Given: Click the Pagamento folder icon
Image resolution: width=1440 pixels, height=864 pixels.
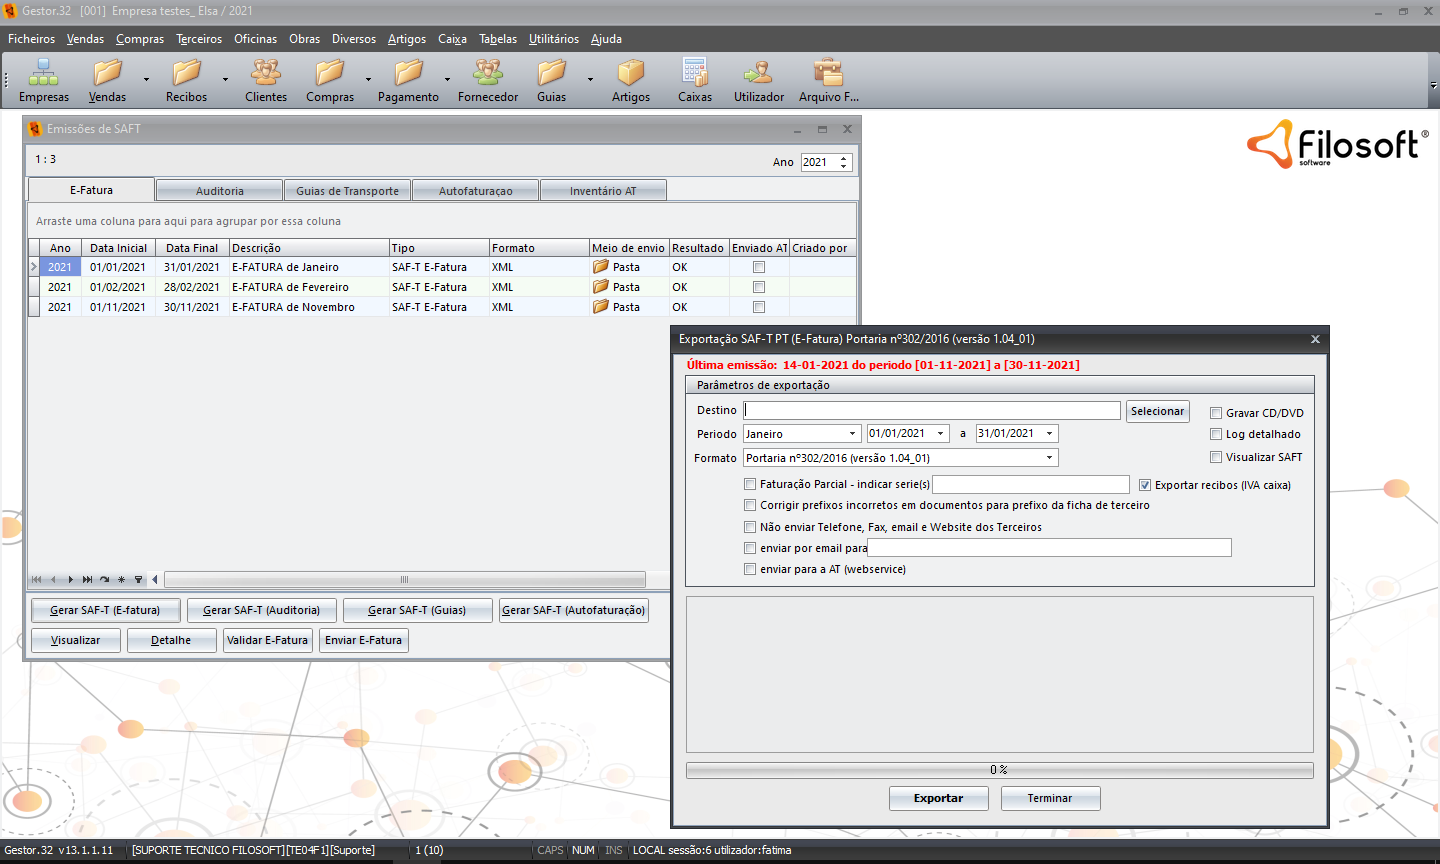Looking at the screenshot, I should click(x=408, y=73).
